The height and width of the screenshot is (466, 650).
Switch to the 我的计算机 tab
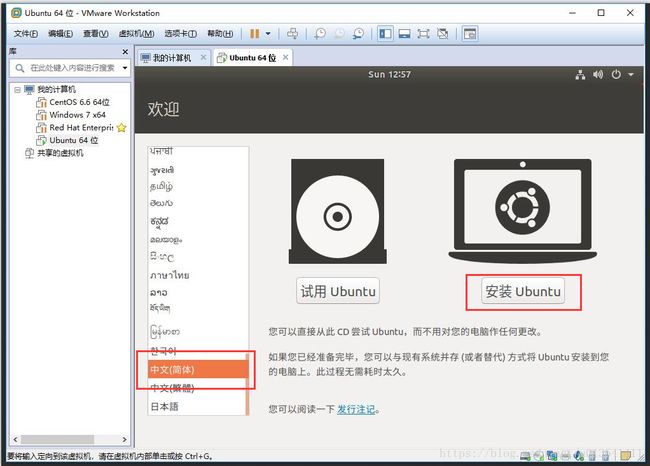coord(172,58)
